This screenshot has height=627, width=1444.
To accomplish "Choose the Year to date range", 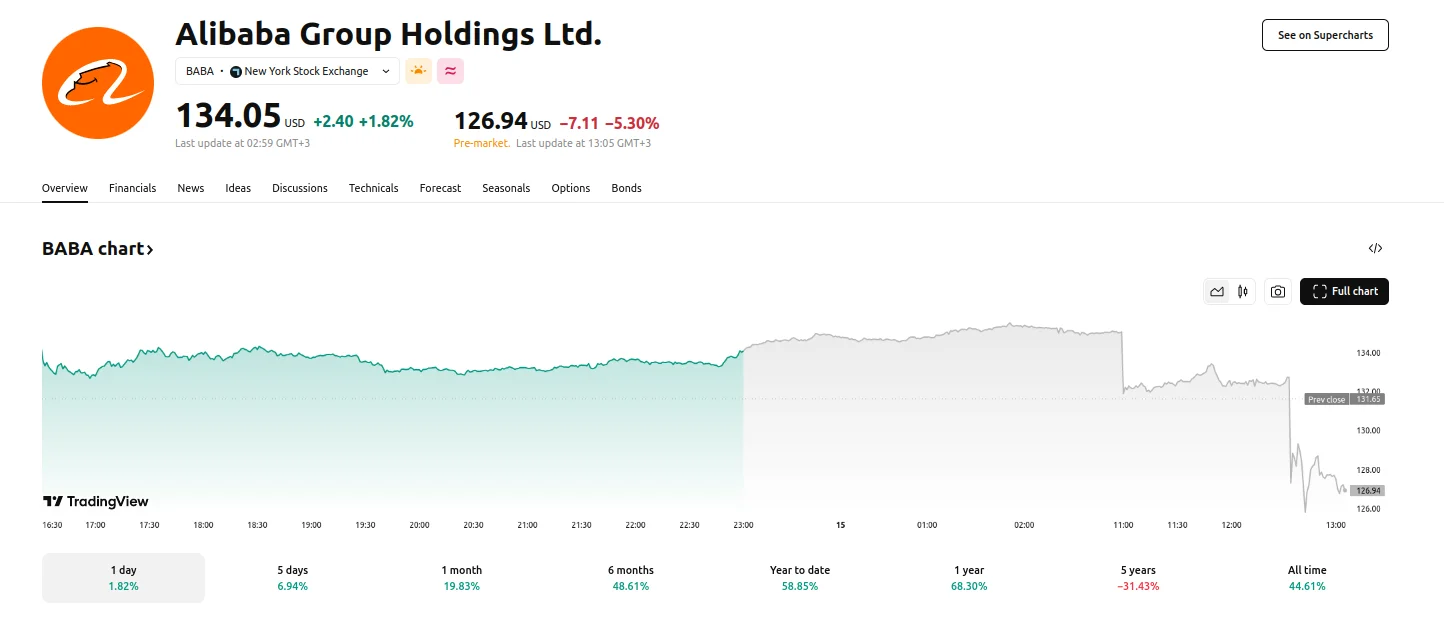I will pos(799,578).
